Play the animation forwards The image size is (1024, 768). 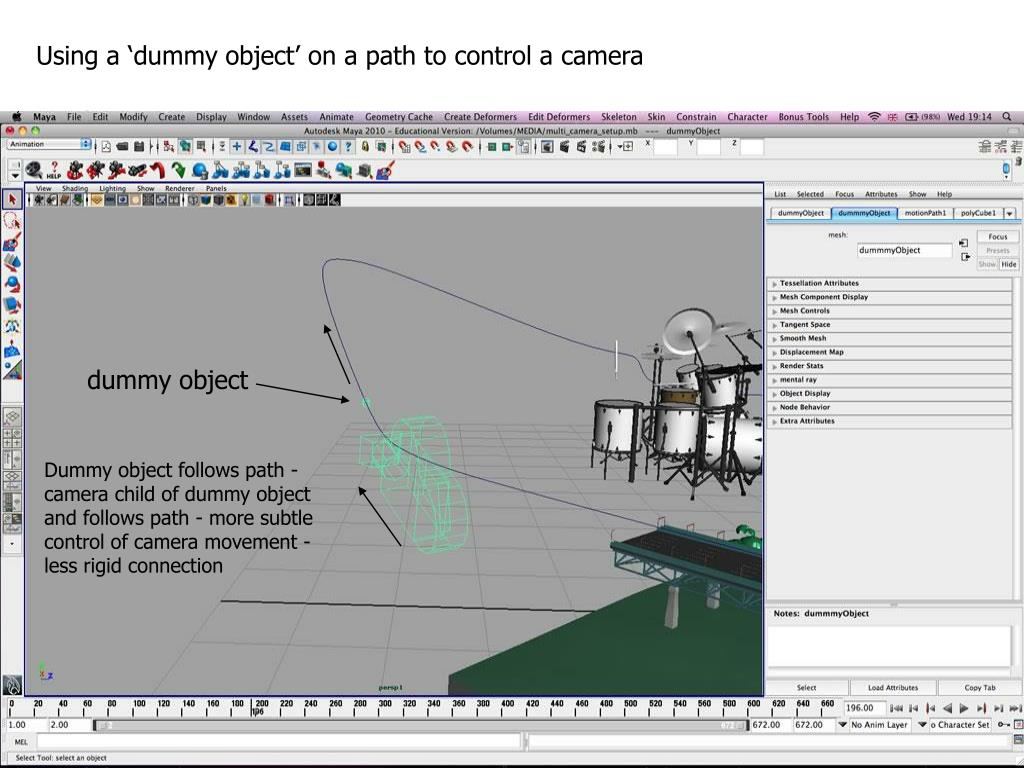click(963, 708)
